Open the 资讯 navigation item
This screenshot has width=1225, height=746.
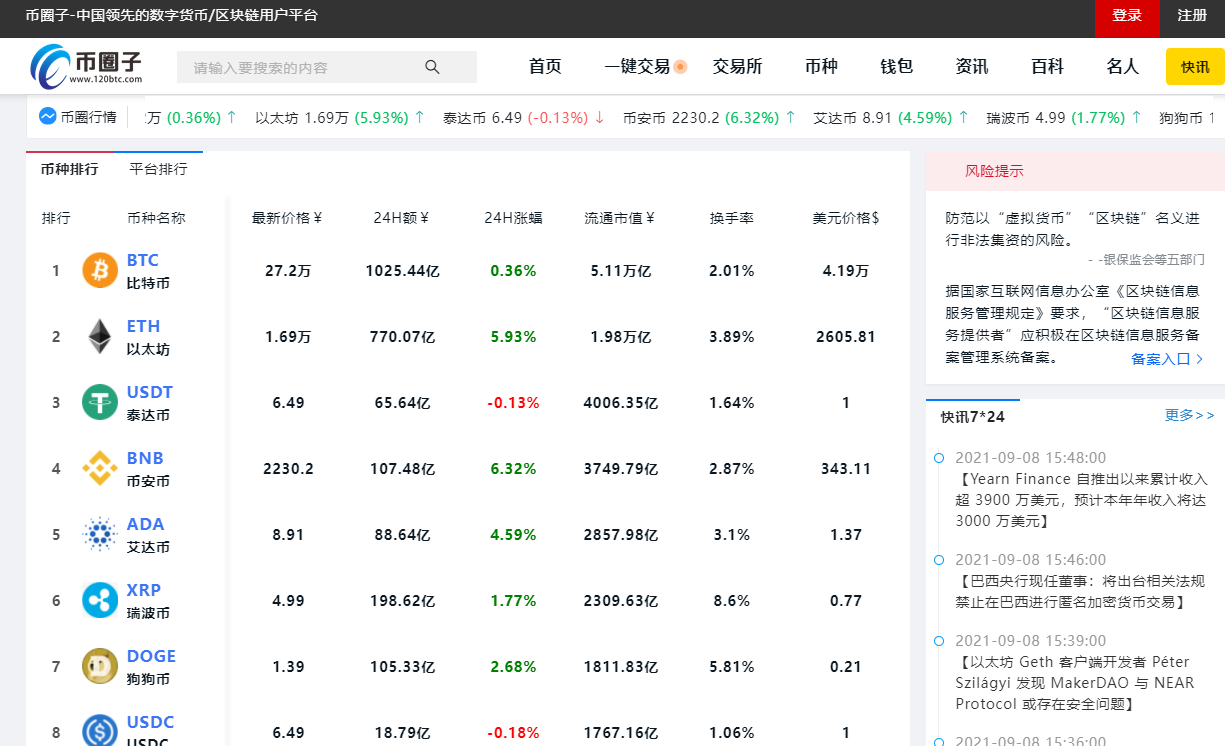point(972,67)
